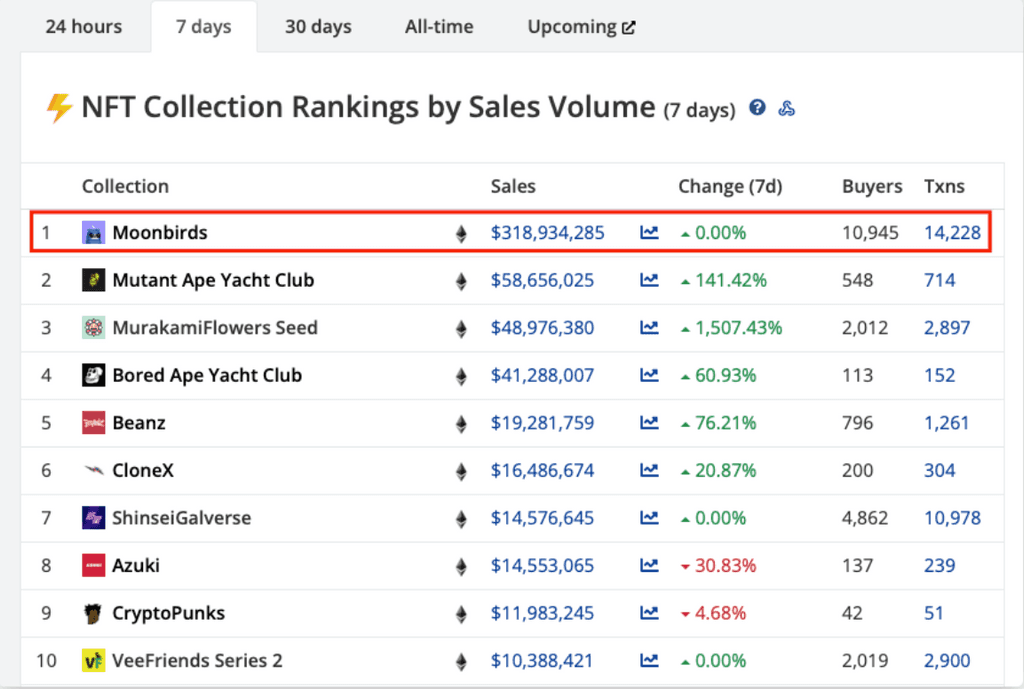Click sales value $58,656,025
Image resolution: width=1024 pixels, height=689 pixels.
coord(543,280)
